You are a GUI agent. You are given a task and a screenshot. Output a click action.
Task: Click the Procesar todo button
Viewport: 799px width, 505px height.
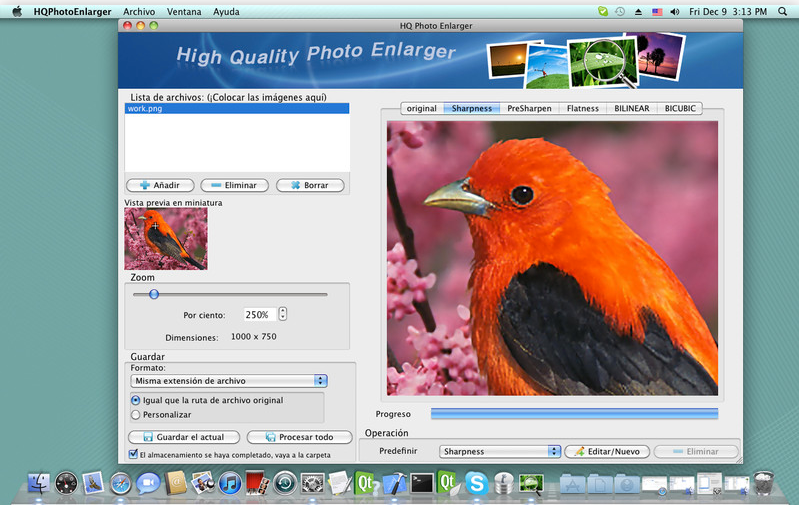point(300,437)
